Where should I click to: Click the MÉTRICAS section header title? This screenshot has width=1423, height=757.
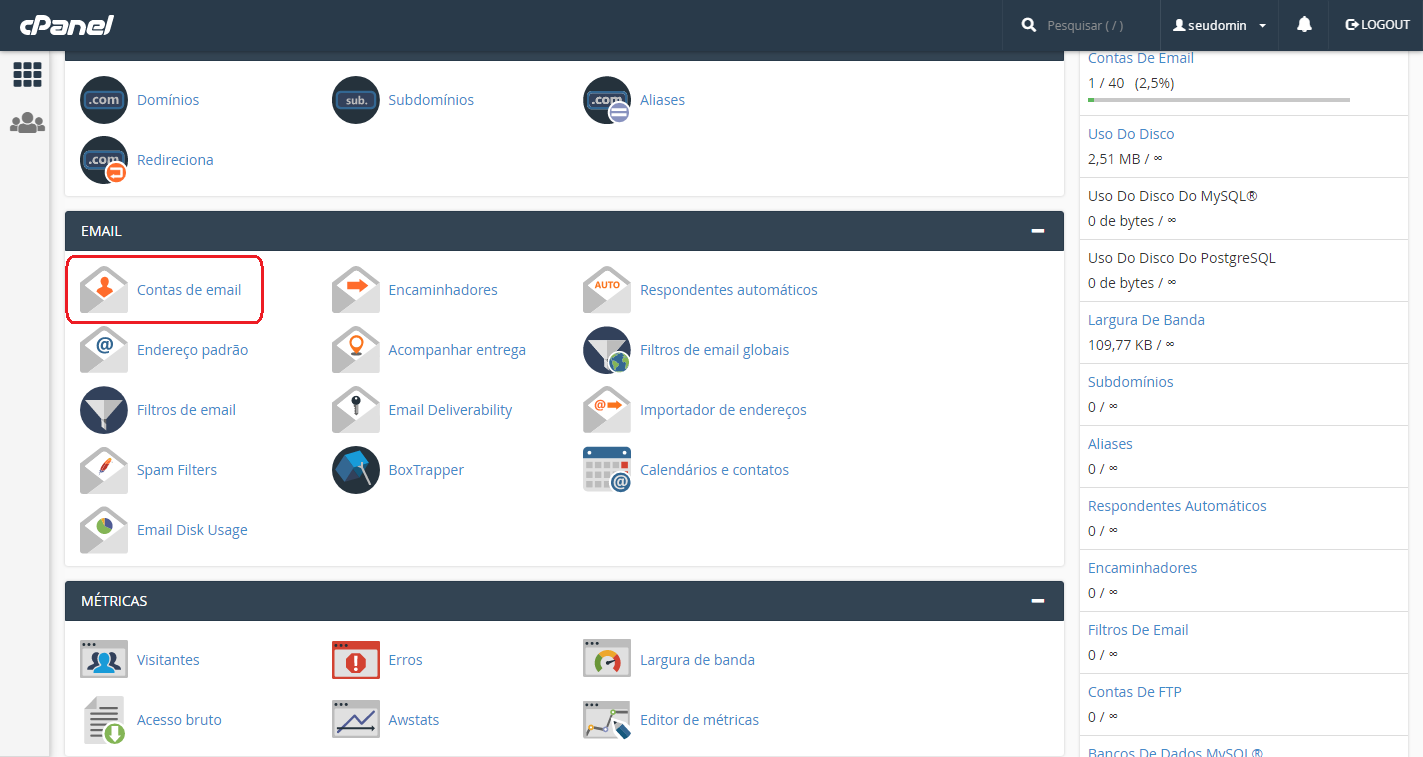pyautogui.click(x=114, y=601)
